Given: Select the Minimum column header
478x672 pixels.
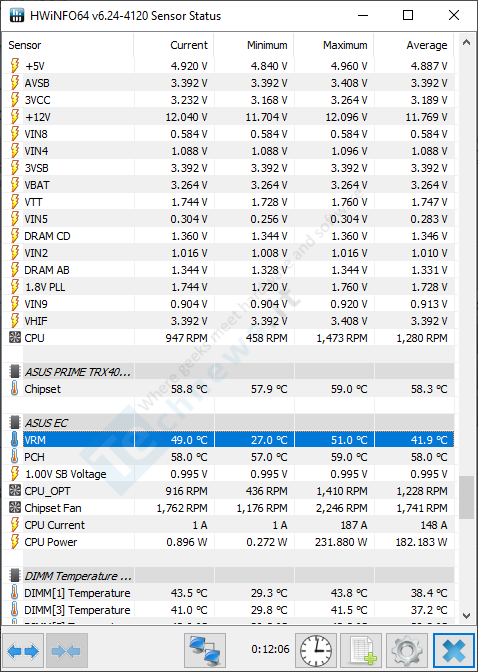Looking at the screenshot, I should click(x=254, y=45).
